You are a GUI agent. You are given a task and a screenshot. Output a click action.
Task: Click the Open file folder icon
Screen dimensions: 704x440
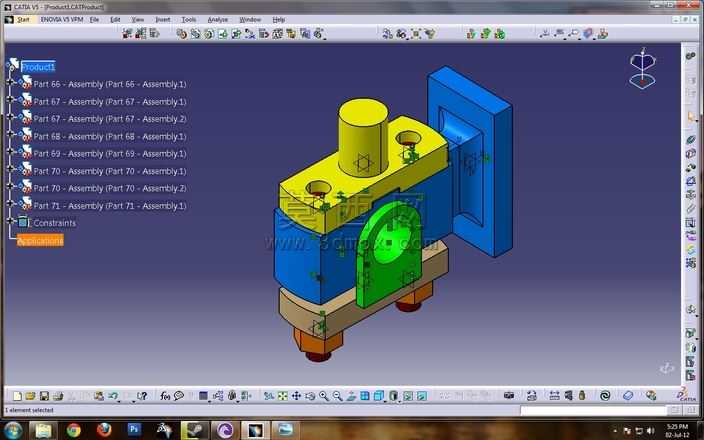pyautogui.click(x=31, y=396)
